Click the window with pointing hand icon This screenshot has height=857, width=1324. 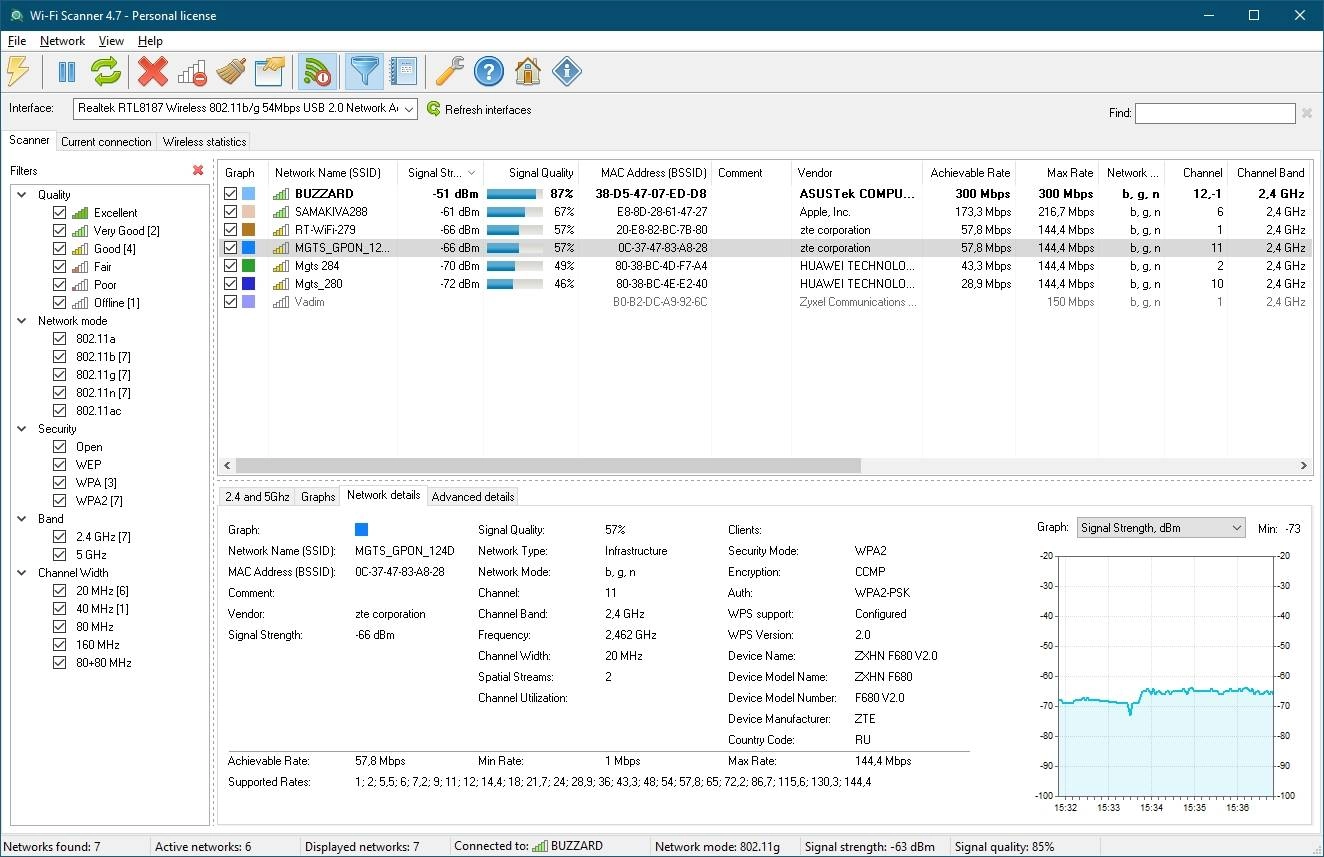[x=271, y=71]
